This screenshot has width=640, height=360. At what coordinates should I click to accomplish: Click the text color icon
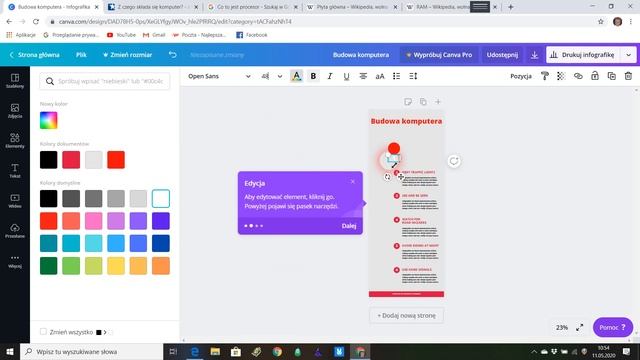coord(296,76)
